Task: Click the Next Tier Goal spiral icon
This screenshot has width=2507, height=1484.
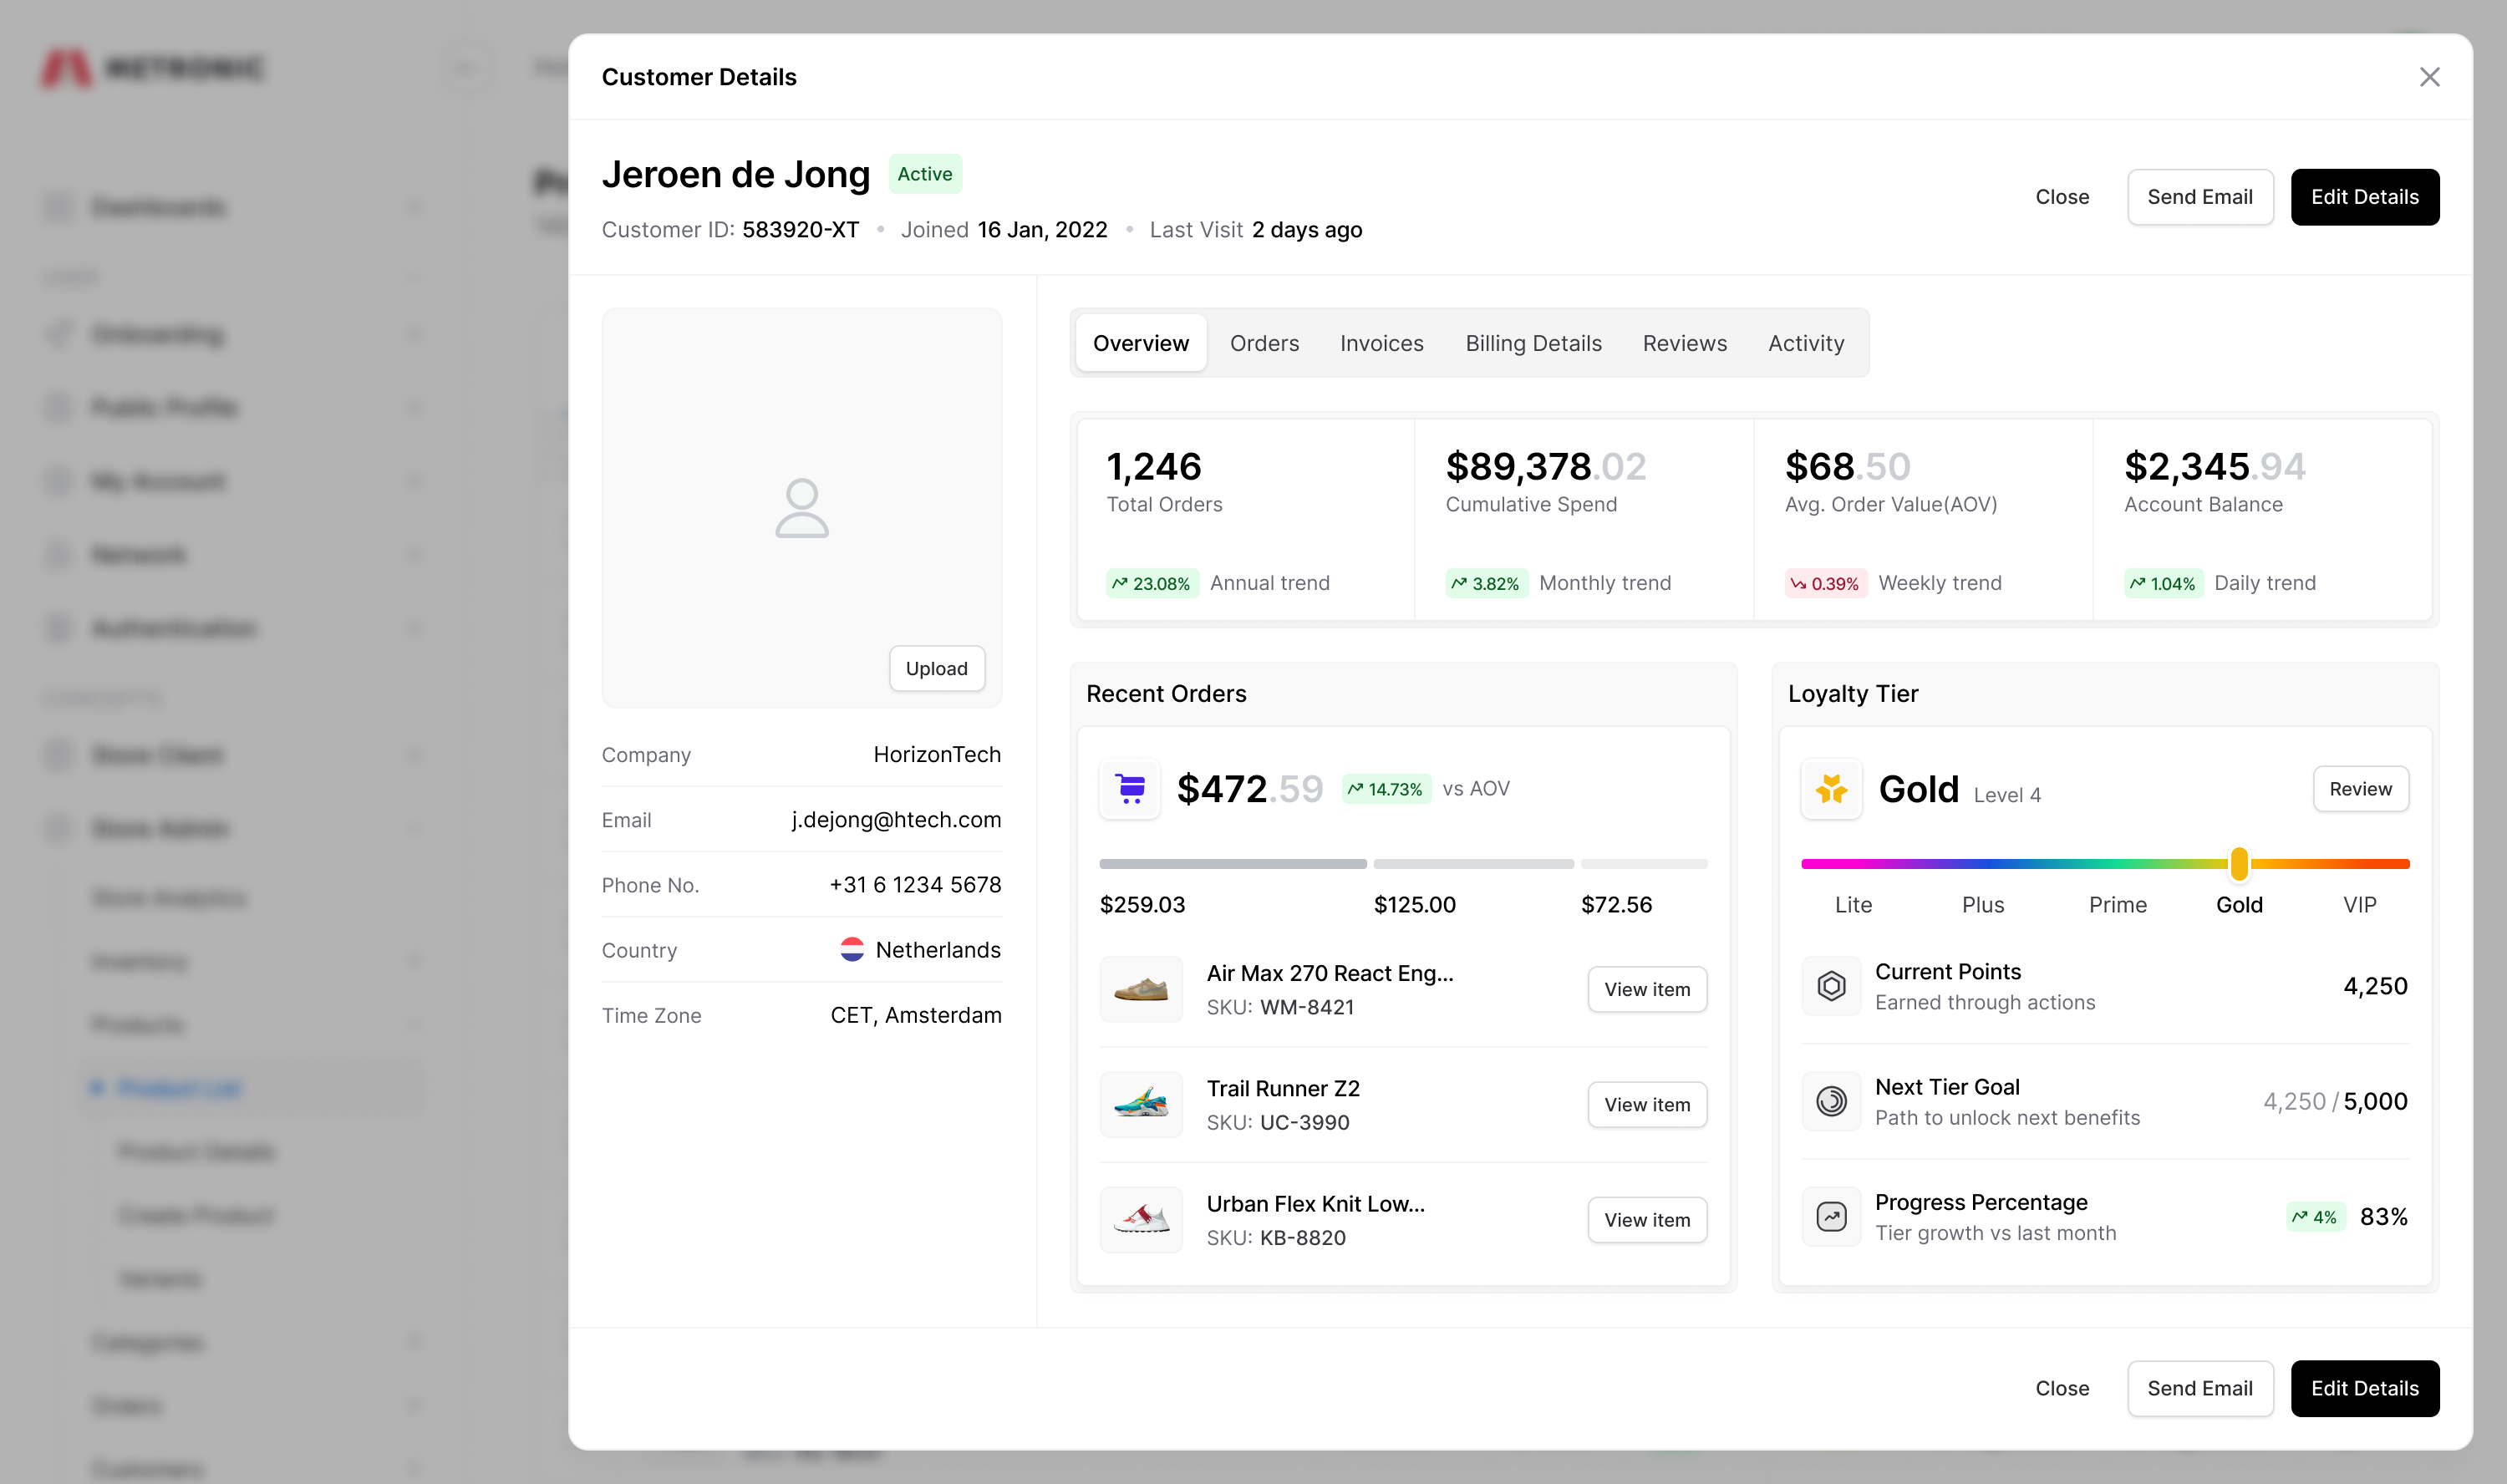Action: click(x=1830, y=1101)
